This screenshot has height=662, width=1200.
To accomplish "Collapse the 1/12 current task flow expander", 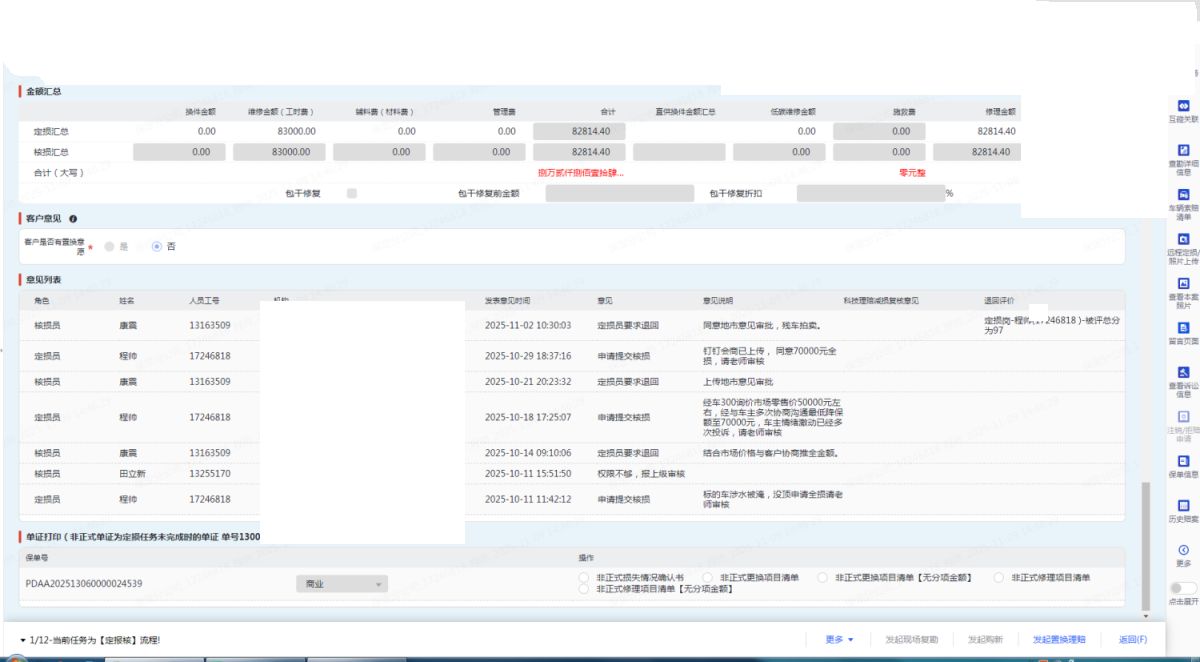I will click(23, 640).
